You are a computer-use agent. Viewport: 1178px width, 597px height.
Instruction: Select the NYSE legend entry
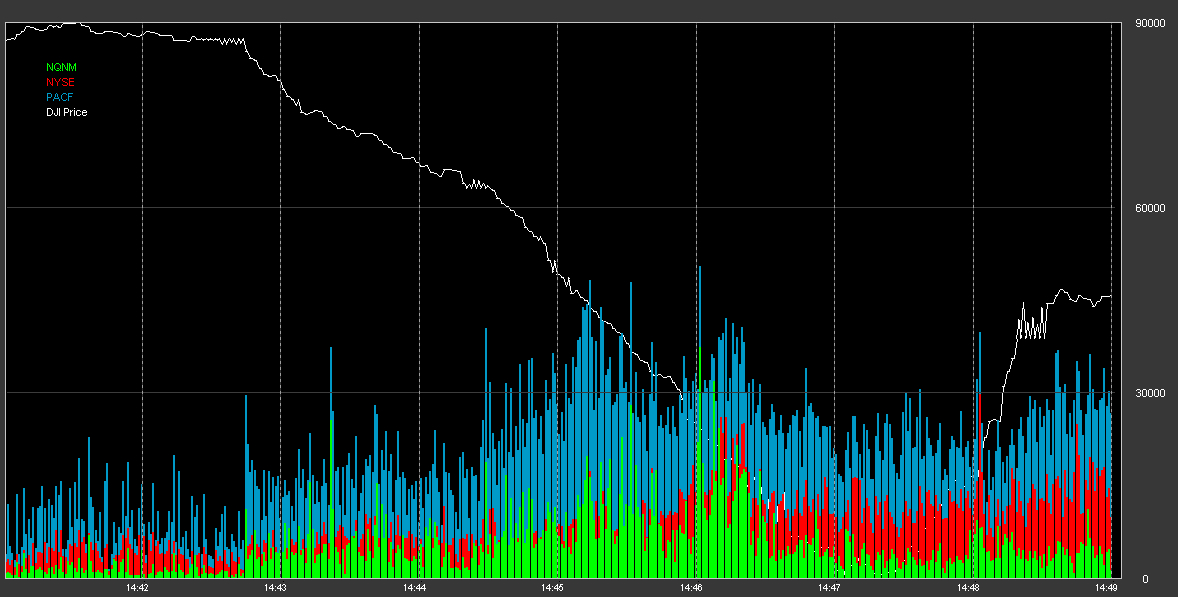pos(60,82)
